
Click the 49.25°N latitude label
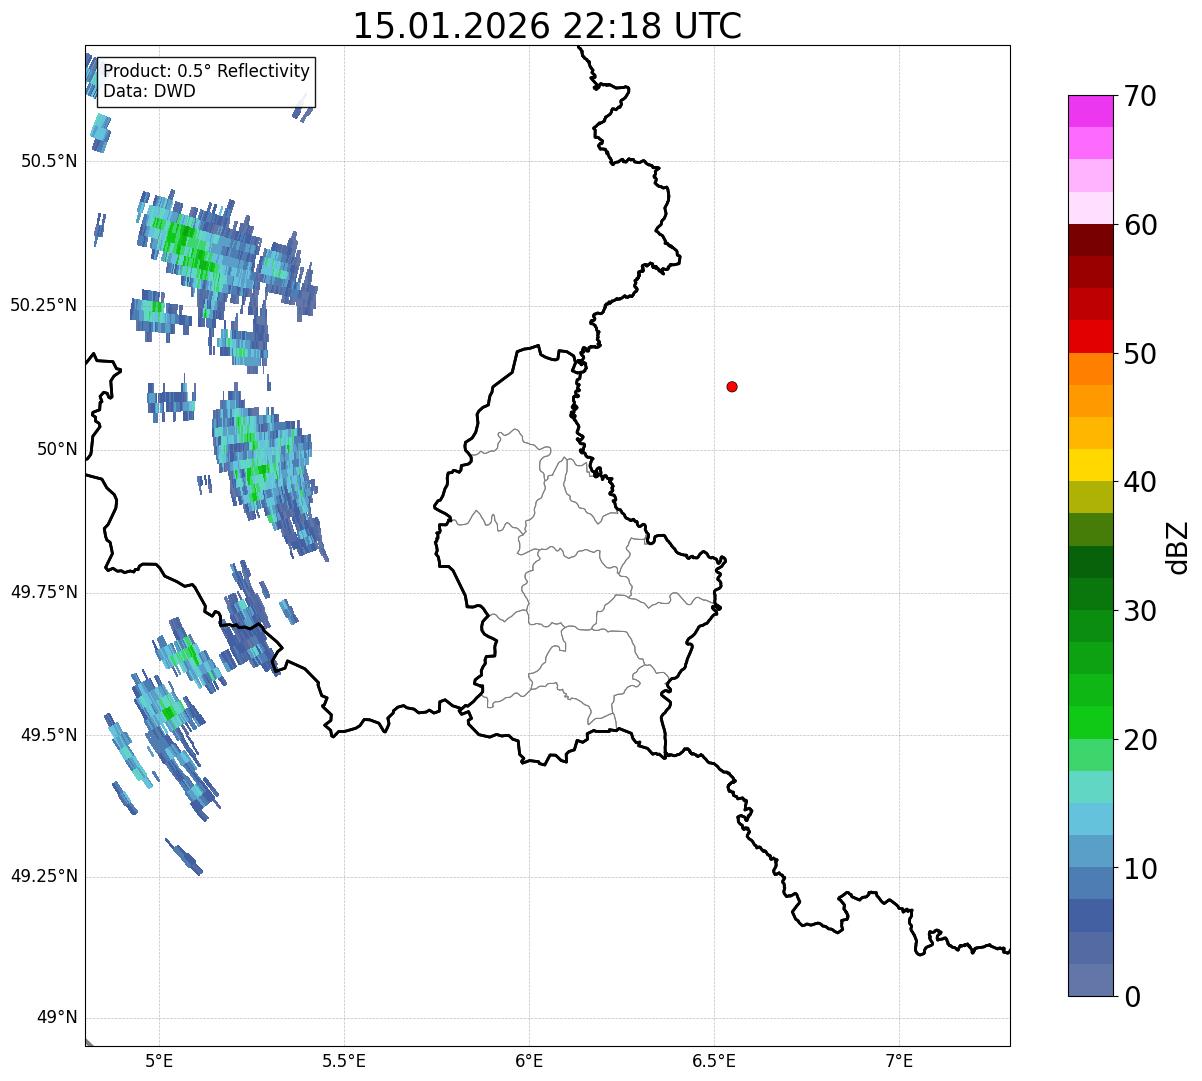point(44,876)
